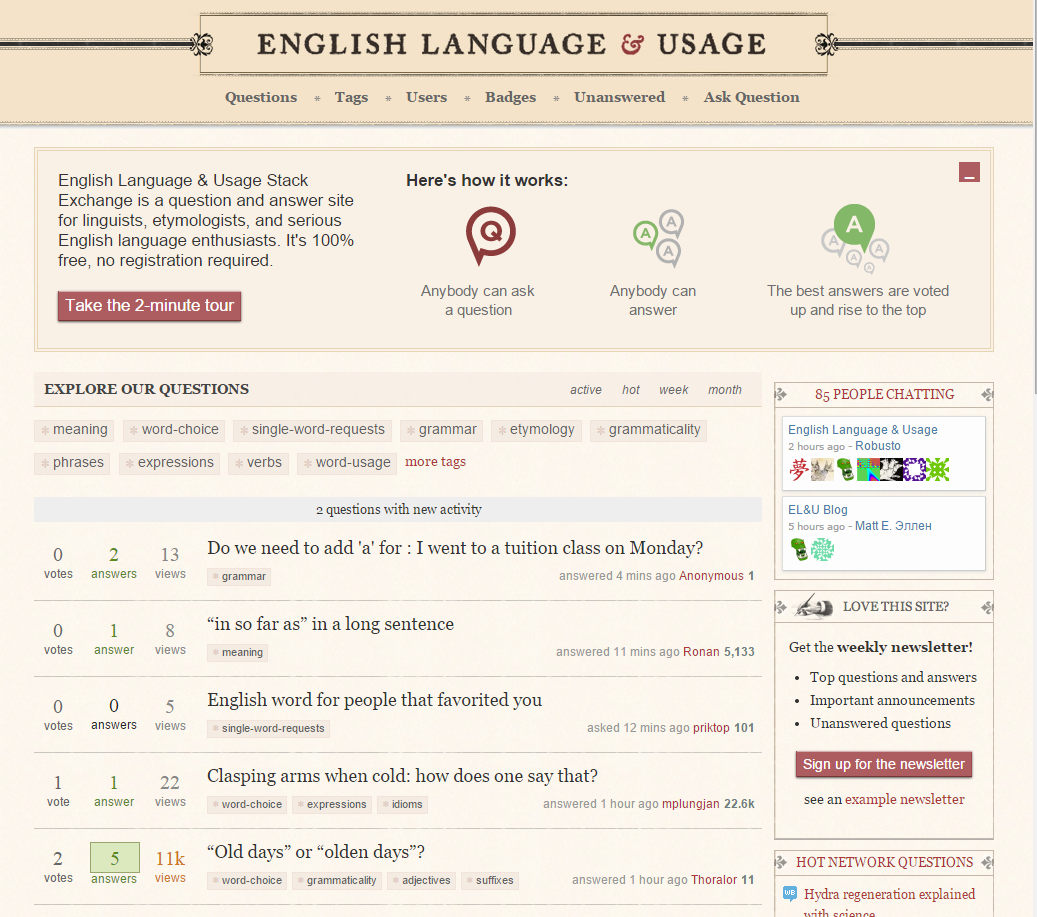The image size is (1037, 917).
Task: Filter by the 'etymology' tag
Action: tap(541, 430)
